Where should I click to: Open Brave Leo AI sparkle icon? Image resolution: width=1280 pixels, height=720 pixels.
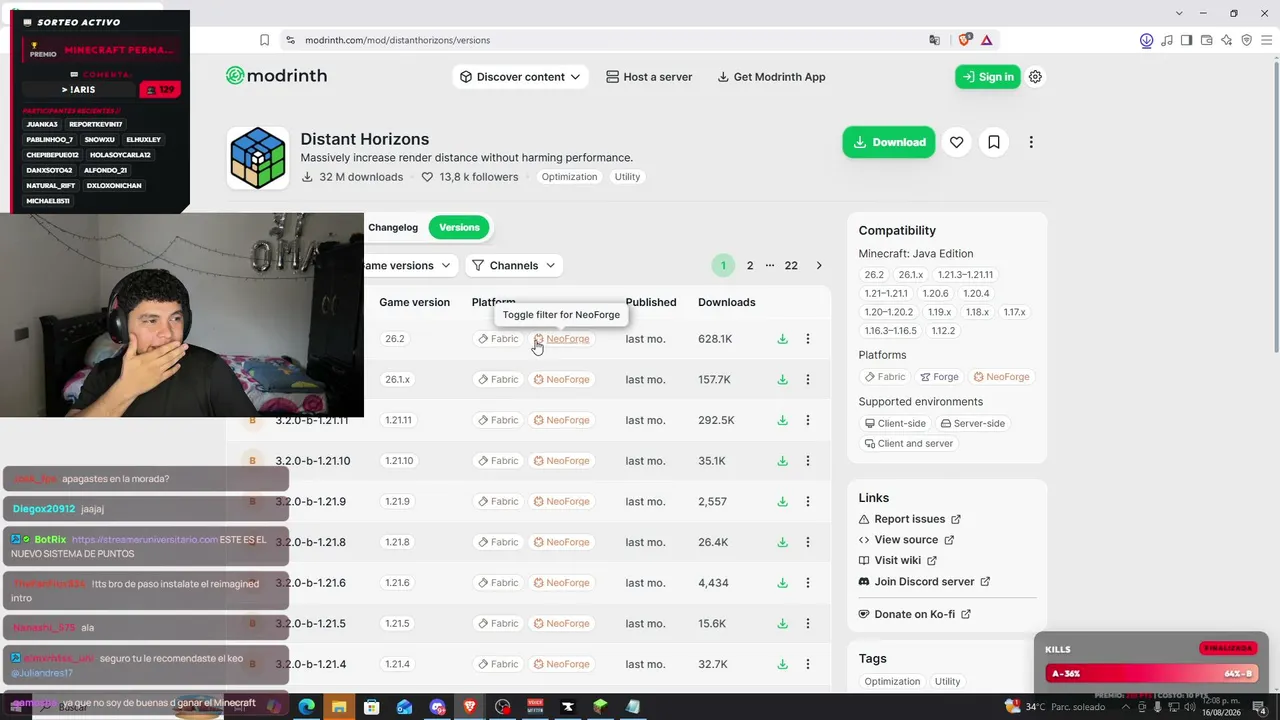pos(1226,40)
